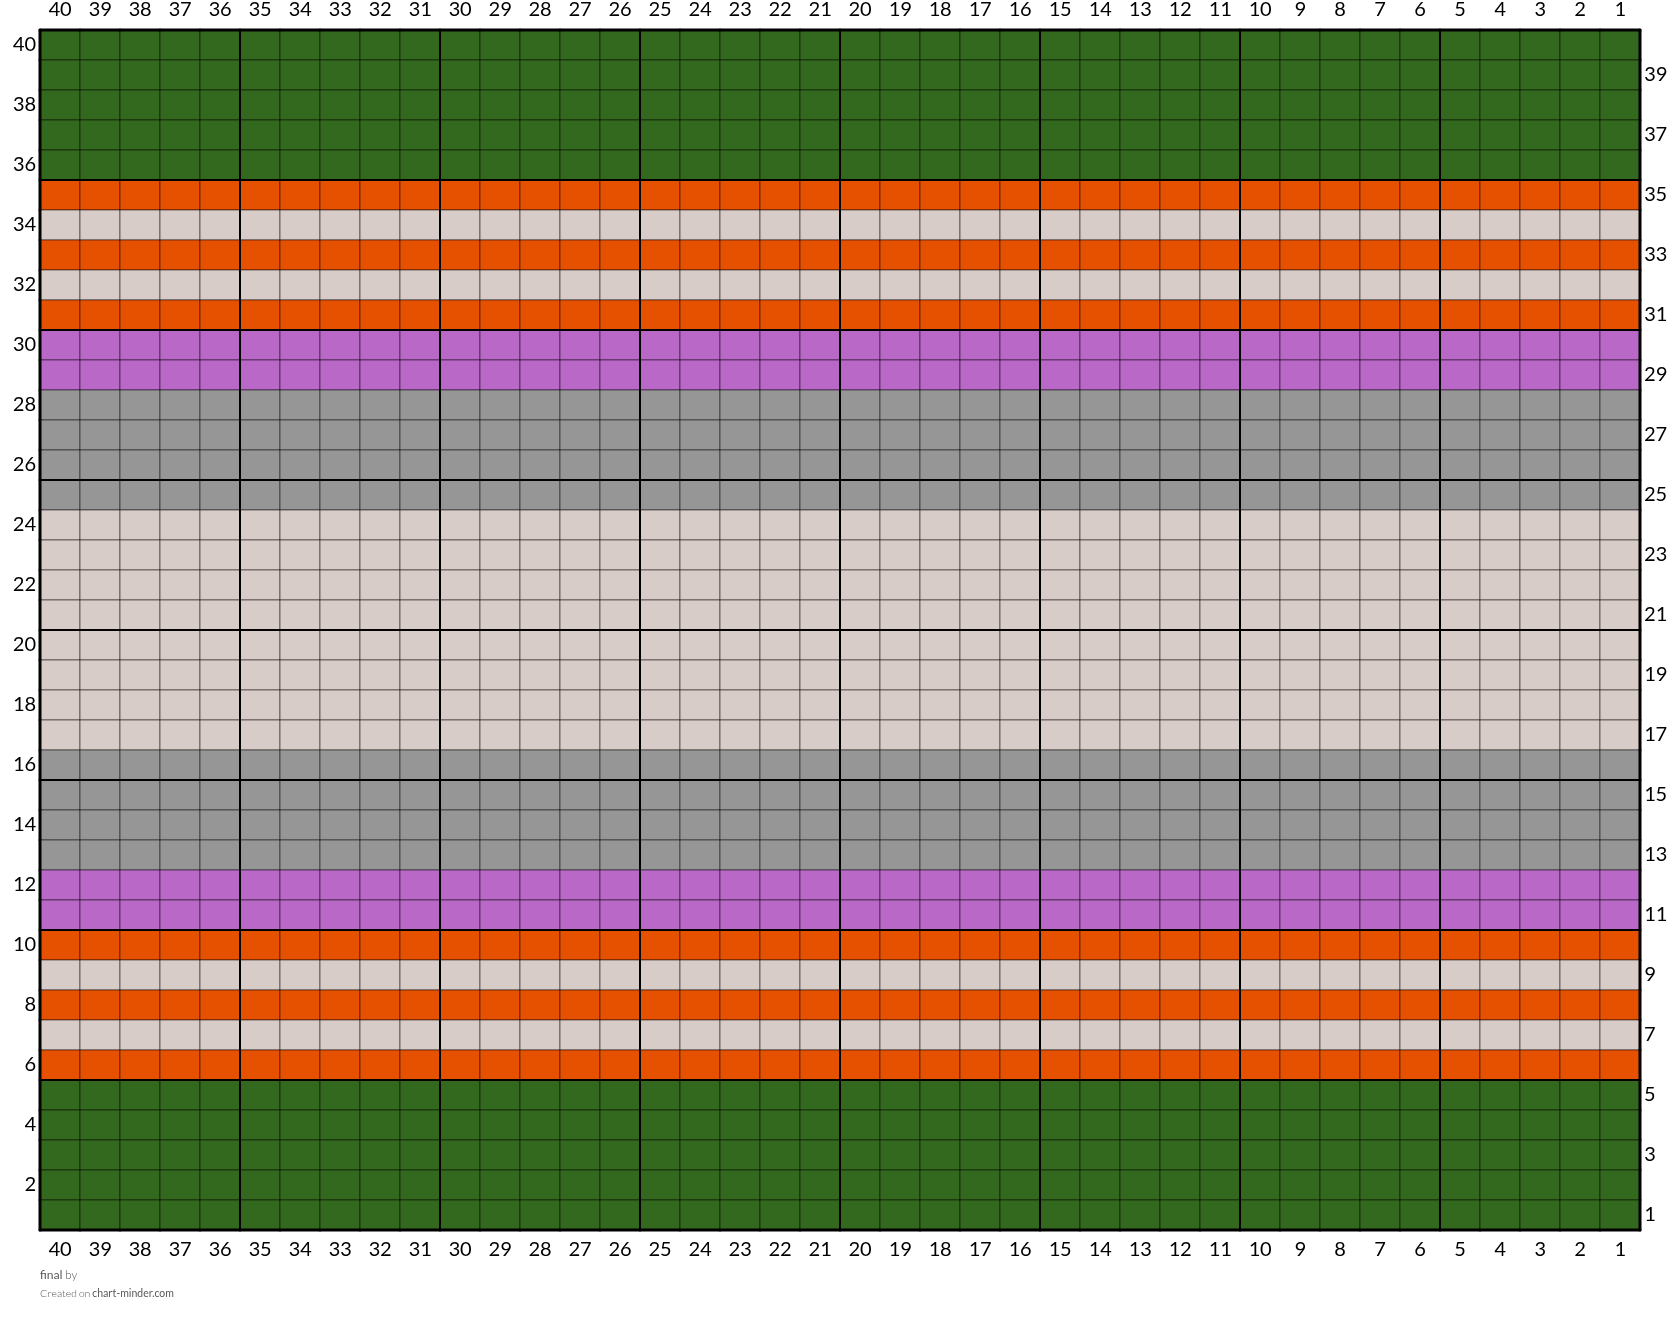Pick the orange cell at row 35, column 1
The height and width of the screenshot is (1323, 1680).
[1620, 195]
